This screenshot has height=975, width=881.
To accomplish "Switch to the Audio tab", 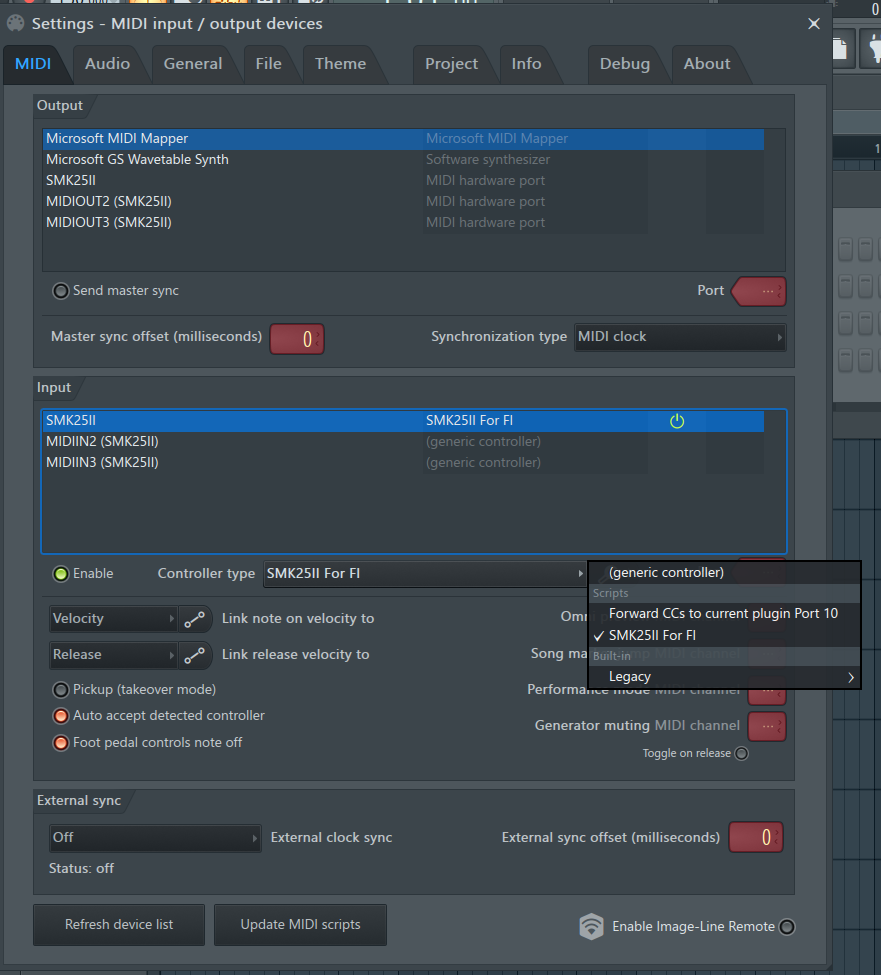I will (x=108, y=63).
